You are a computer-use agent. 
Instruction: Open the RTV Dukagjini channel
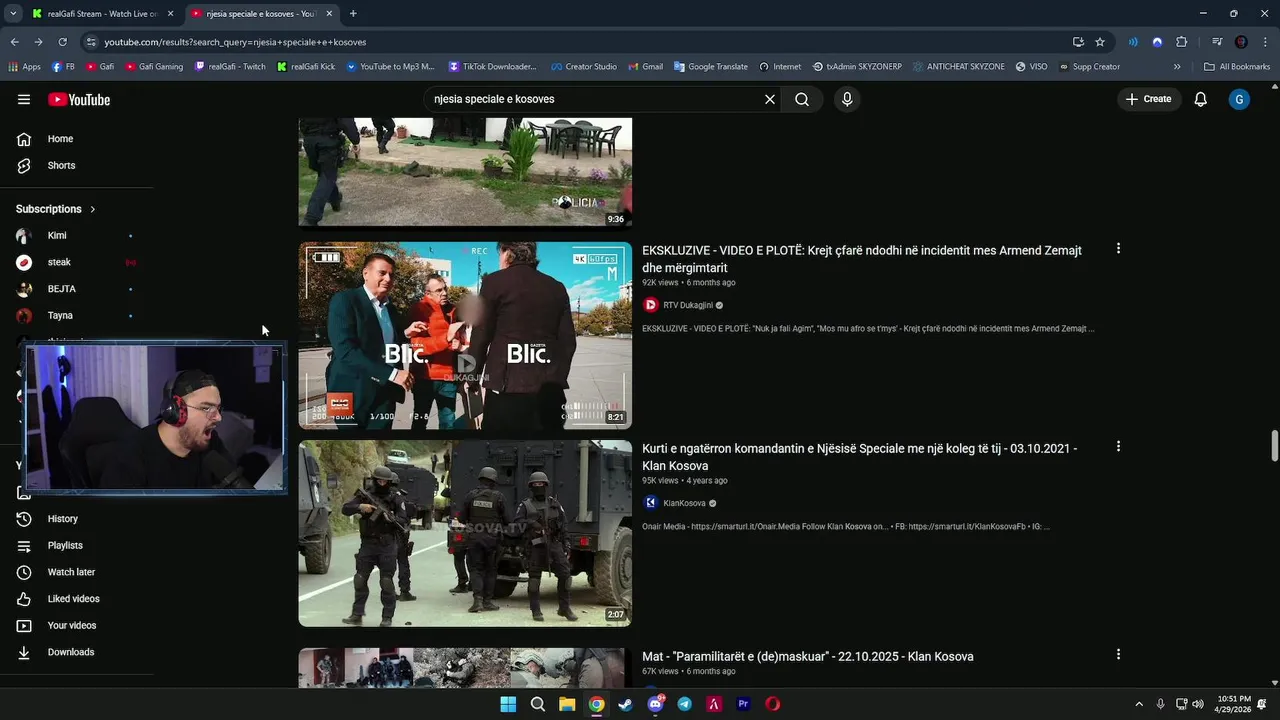[688, 305]
